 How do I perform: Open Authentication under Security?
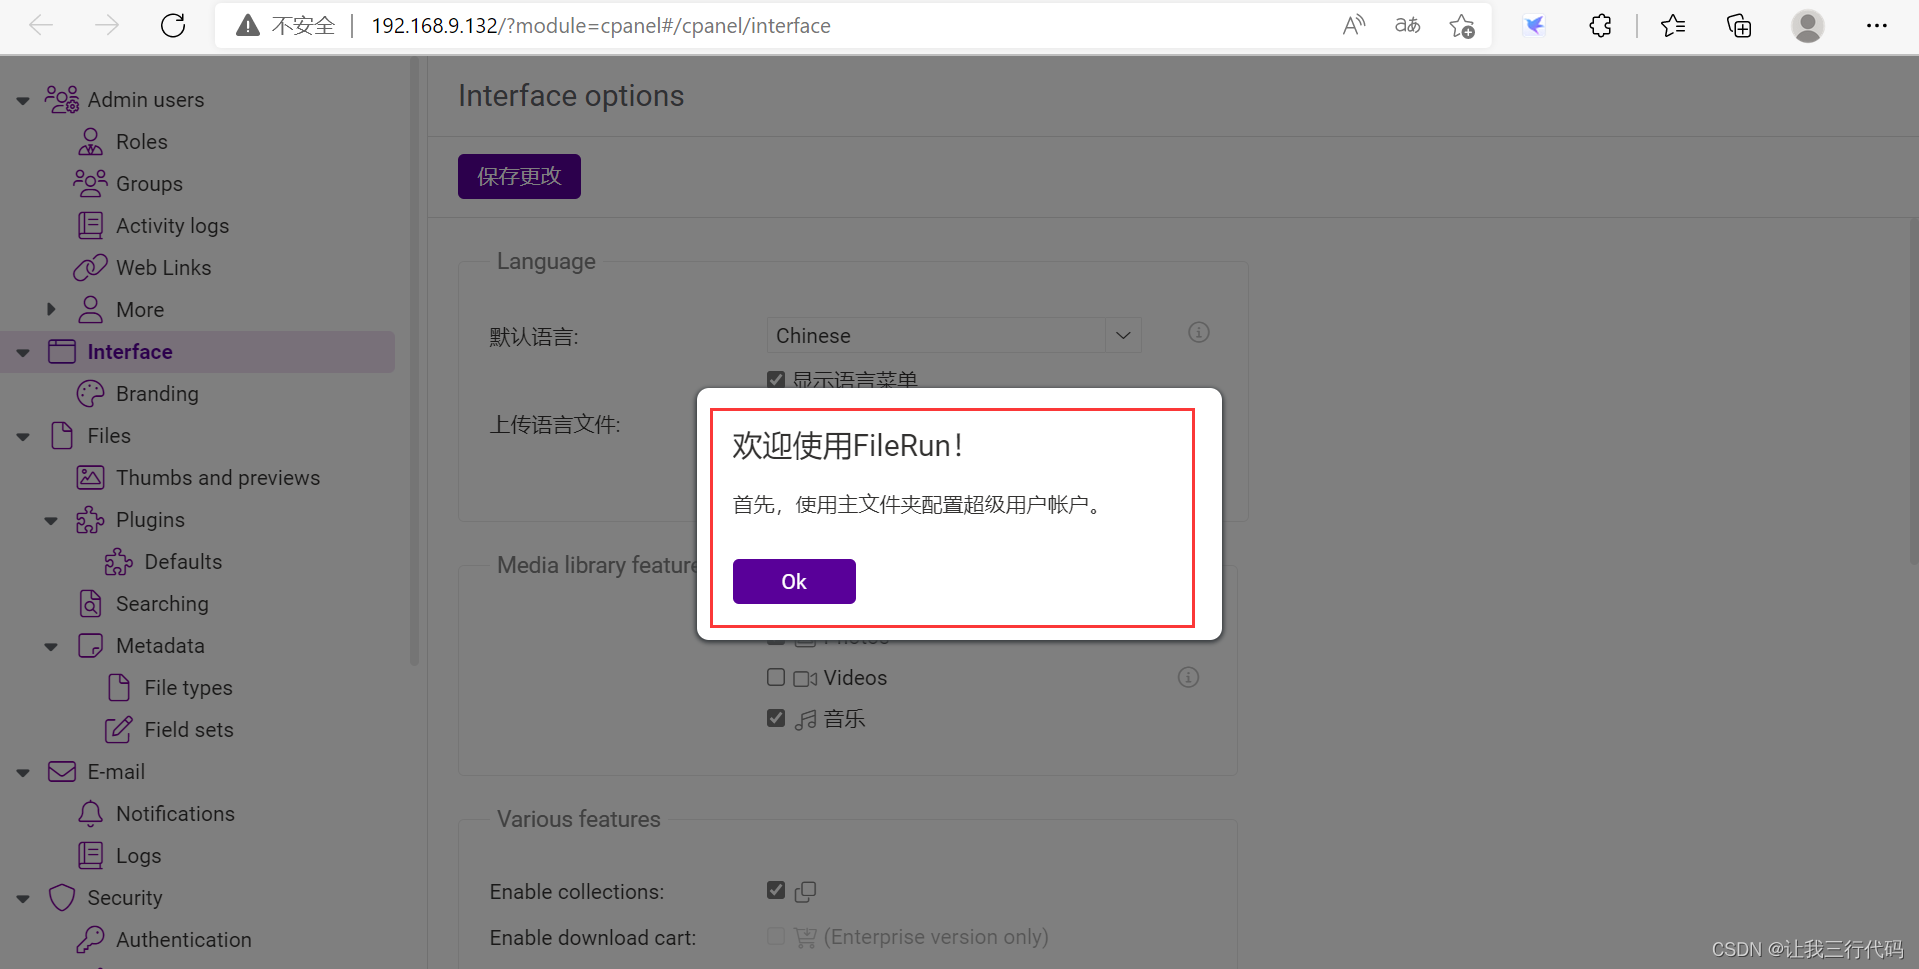[184, 939]
